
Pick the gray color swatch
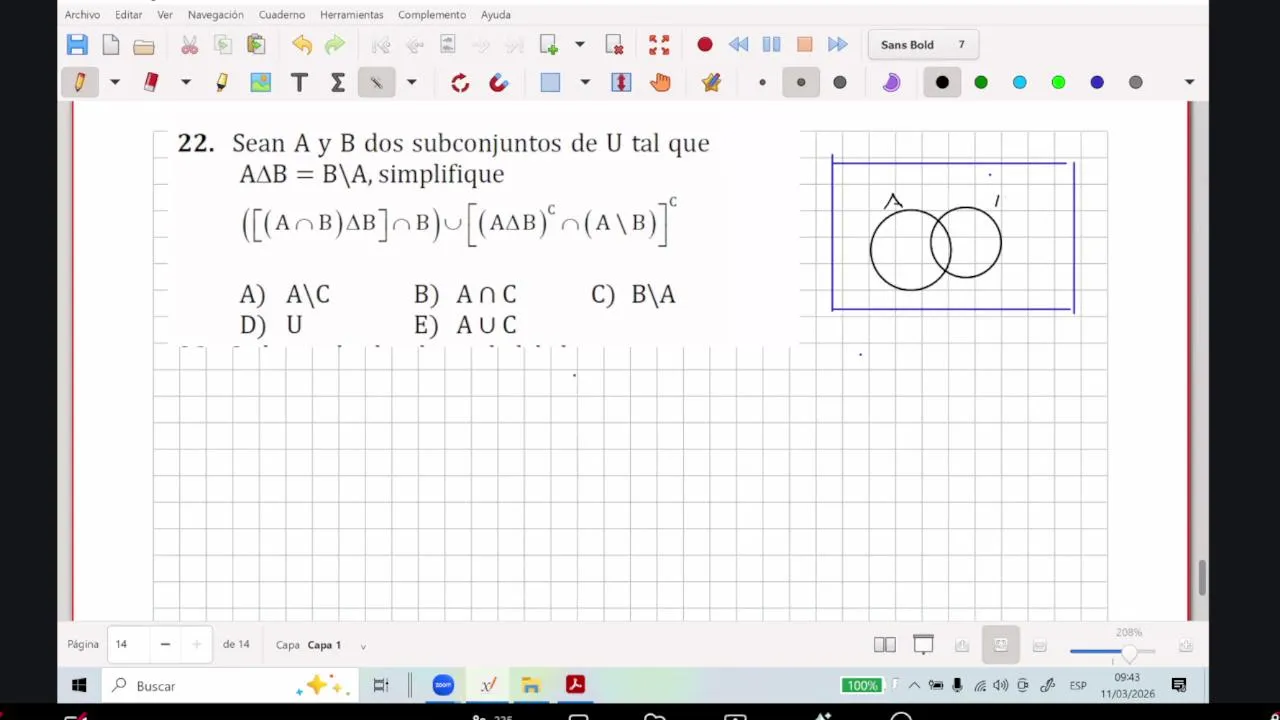click(x=1135, y=83)
